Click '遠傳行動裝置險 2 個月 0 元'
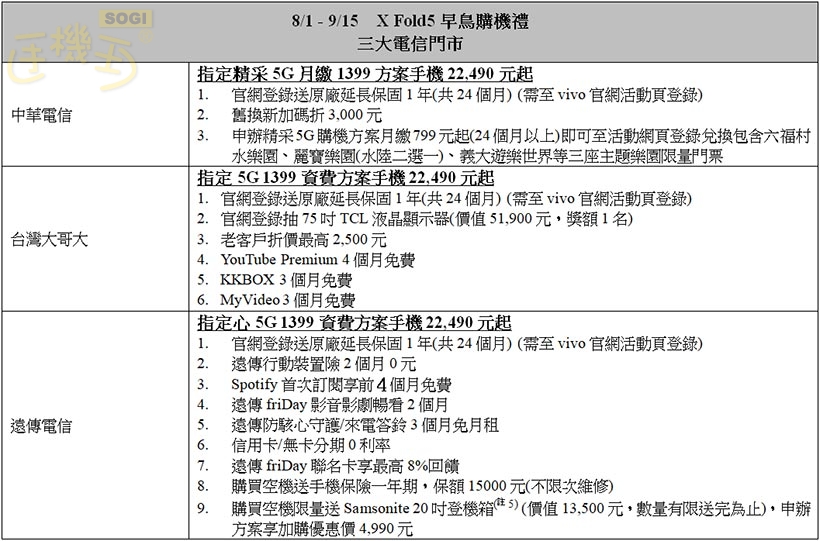 tap(324, 364)
